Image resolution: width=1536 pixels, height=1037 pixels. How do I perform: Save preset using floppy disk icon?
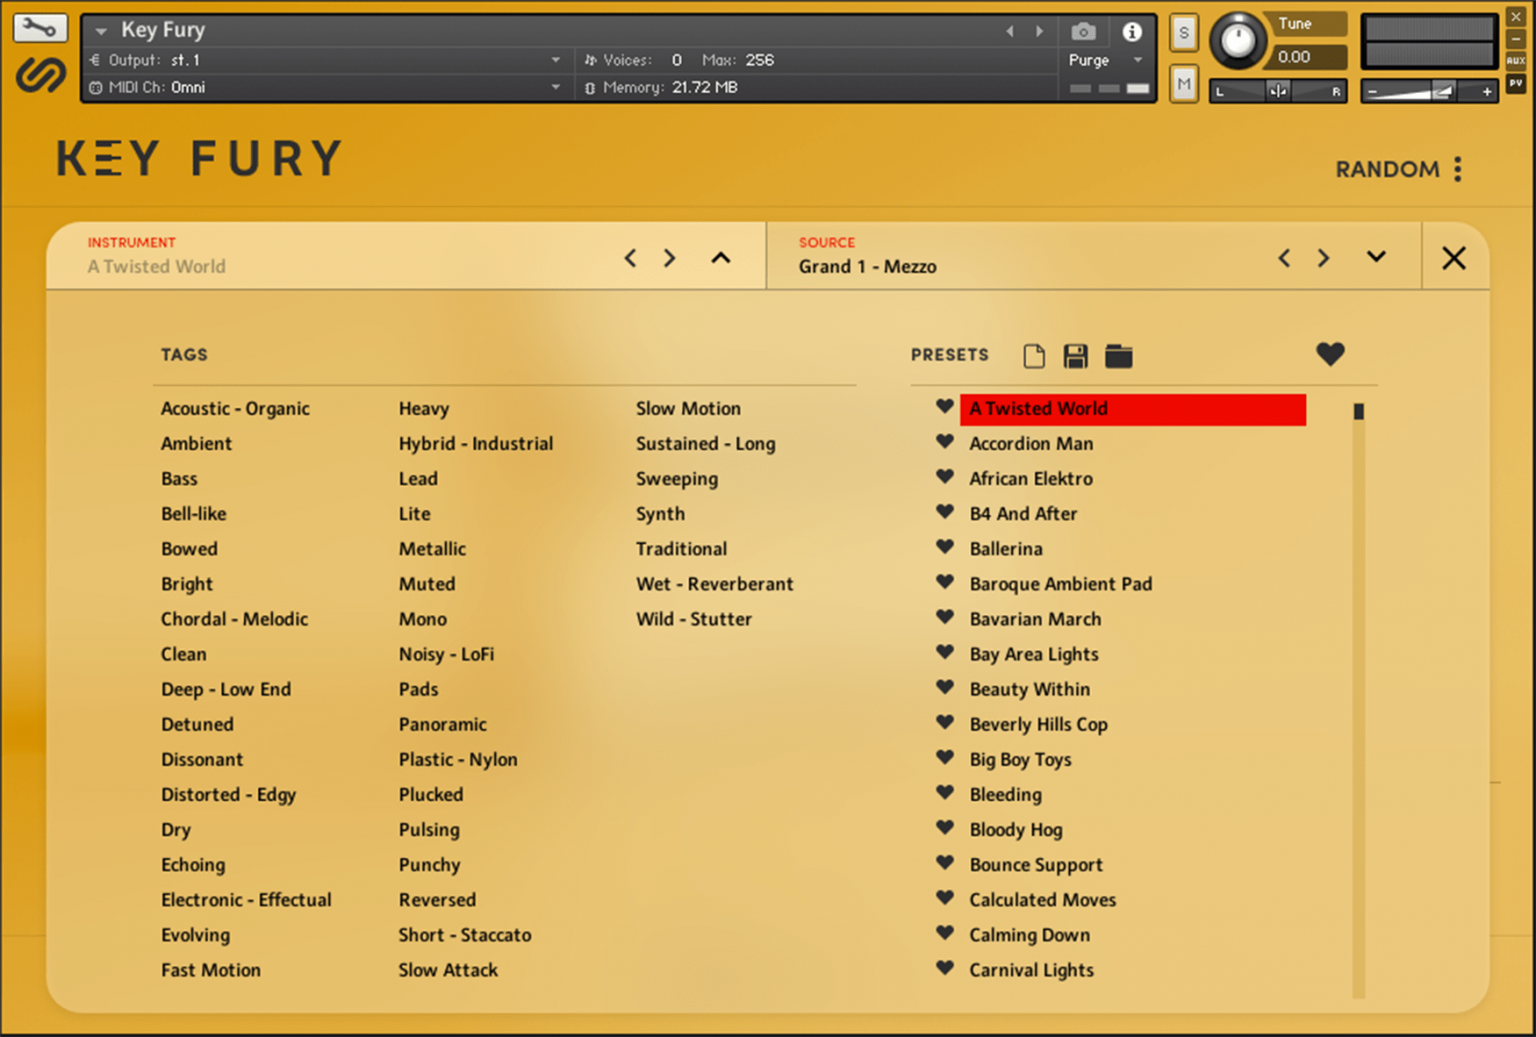[x=1075, y=356]
